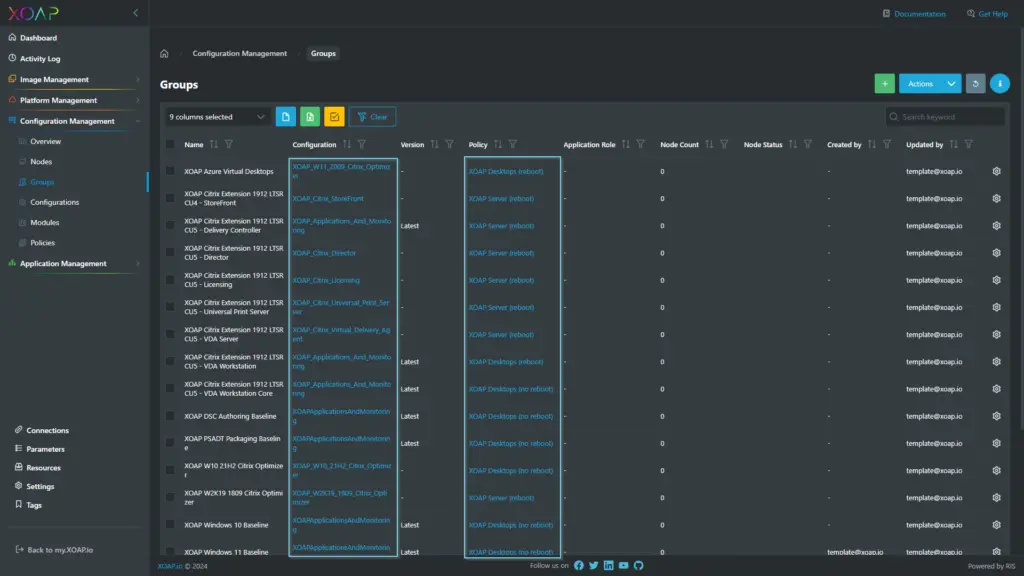This screenshot has height=576, width=1024.
Task: Sort by Policy column
Action: (498, 144)
